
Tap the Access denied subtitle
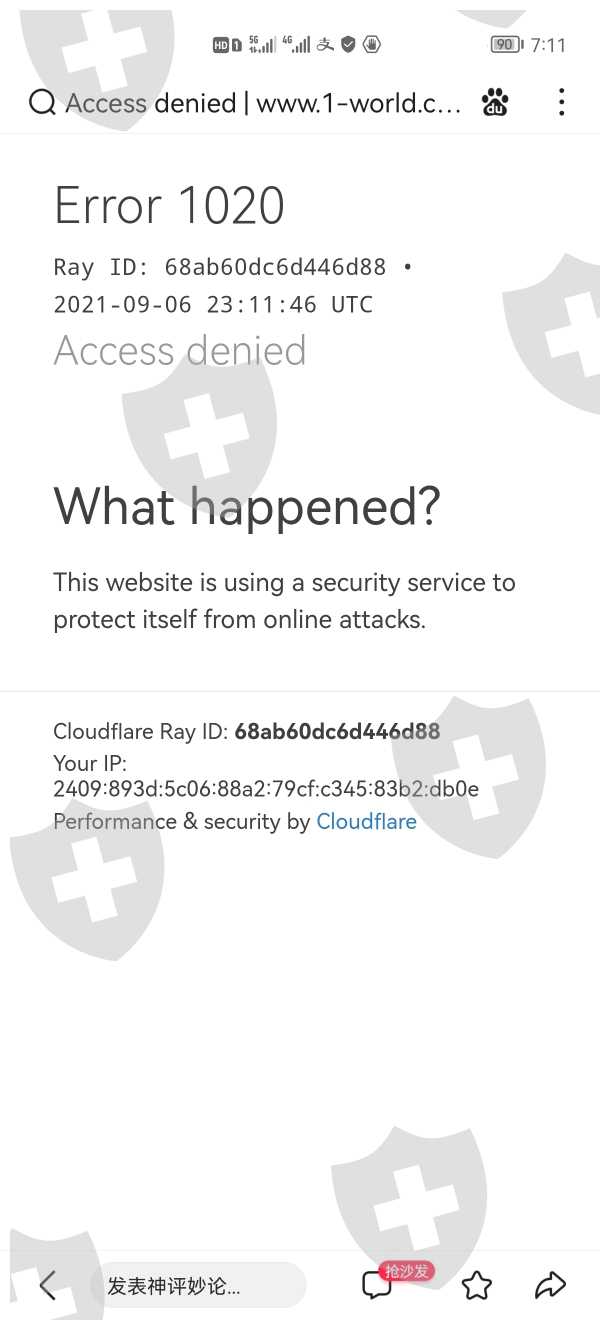tap(180, 351)
